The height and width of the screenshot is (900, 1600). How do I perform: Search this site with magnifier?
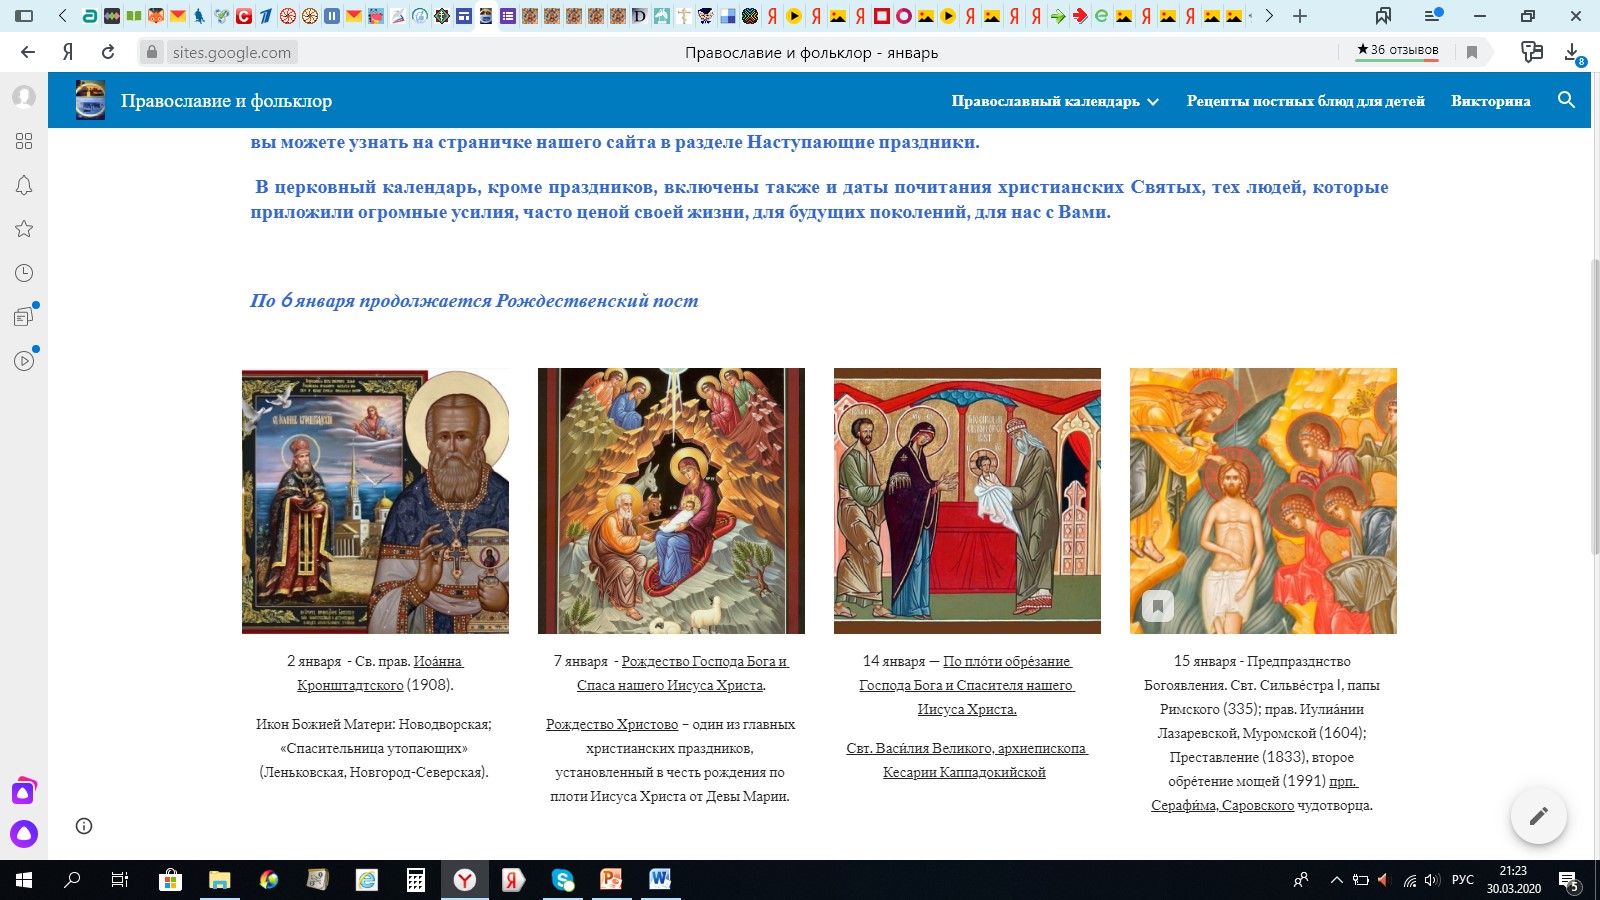pos(1566,100)
